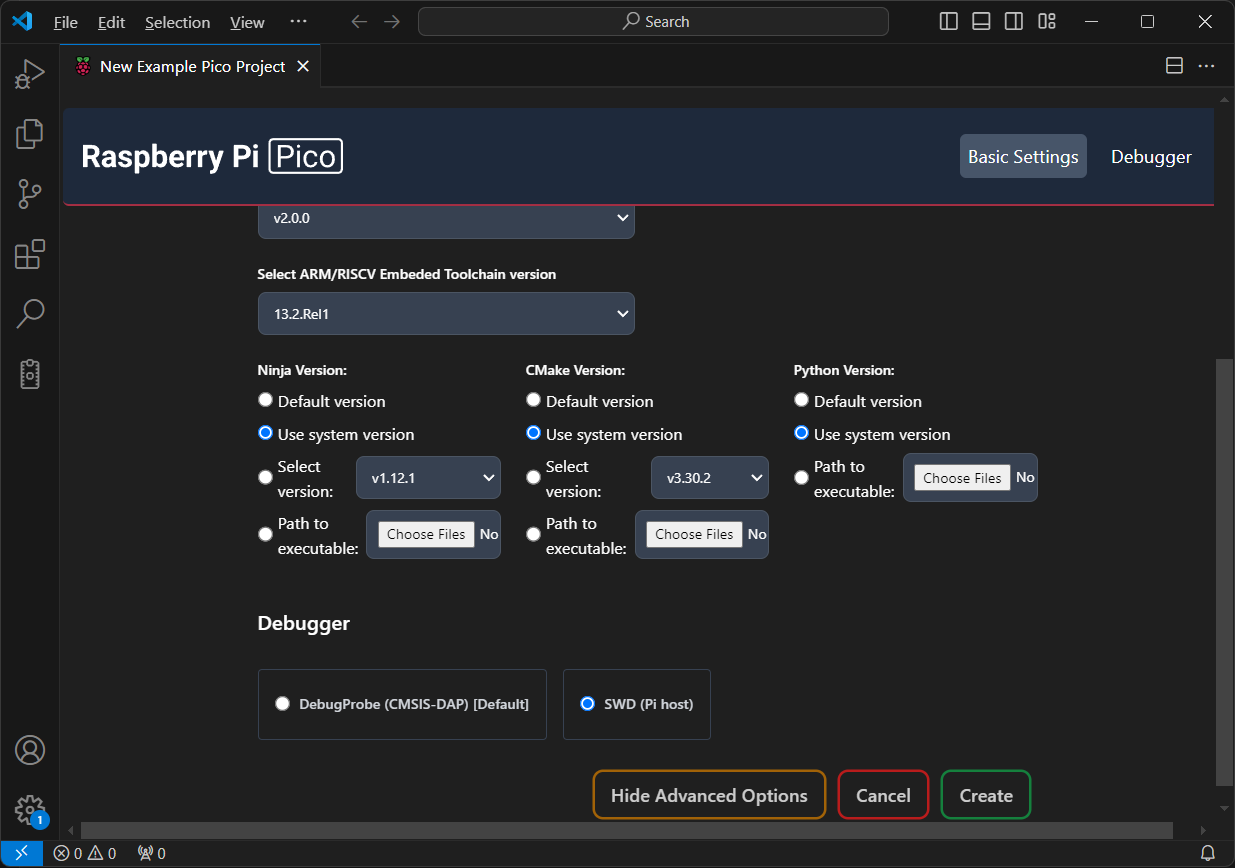Open the remote window indicator
Viewport: 1235px width, 868px height.
[x=21, y=853]
